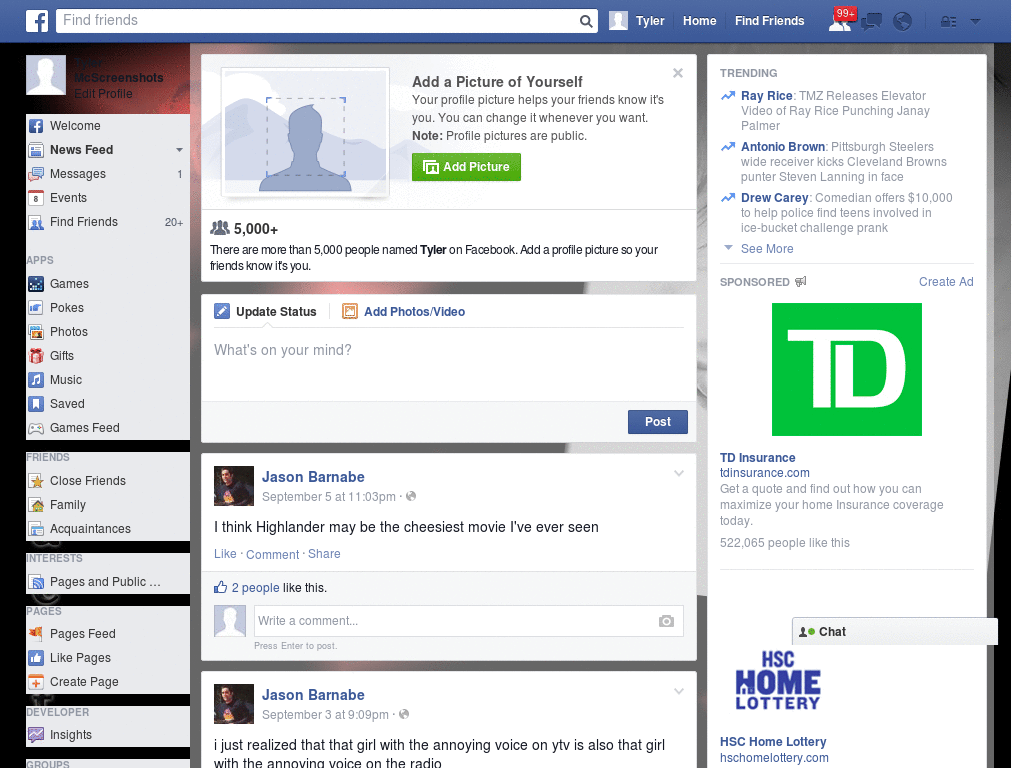Click the Games Feed controller icon
The height and width of the screenshot is (768, 1024).
tap(36, 428)
